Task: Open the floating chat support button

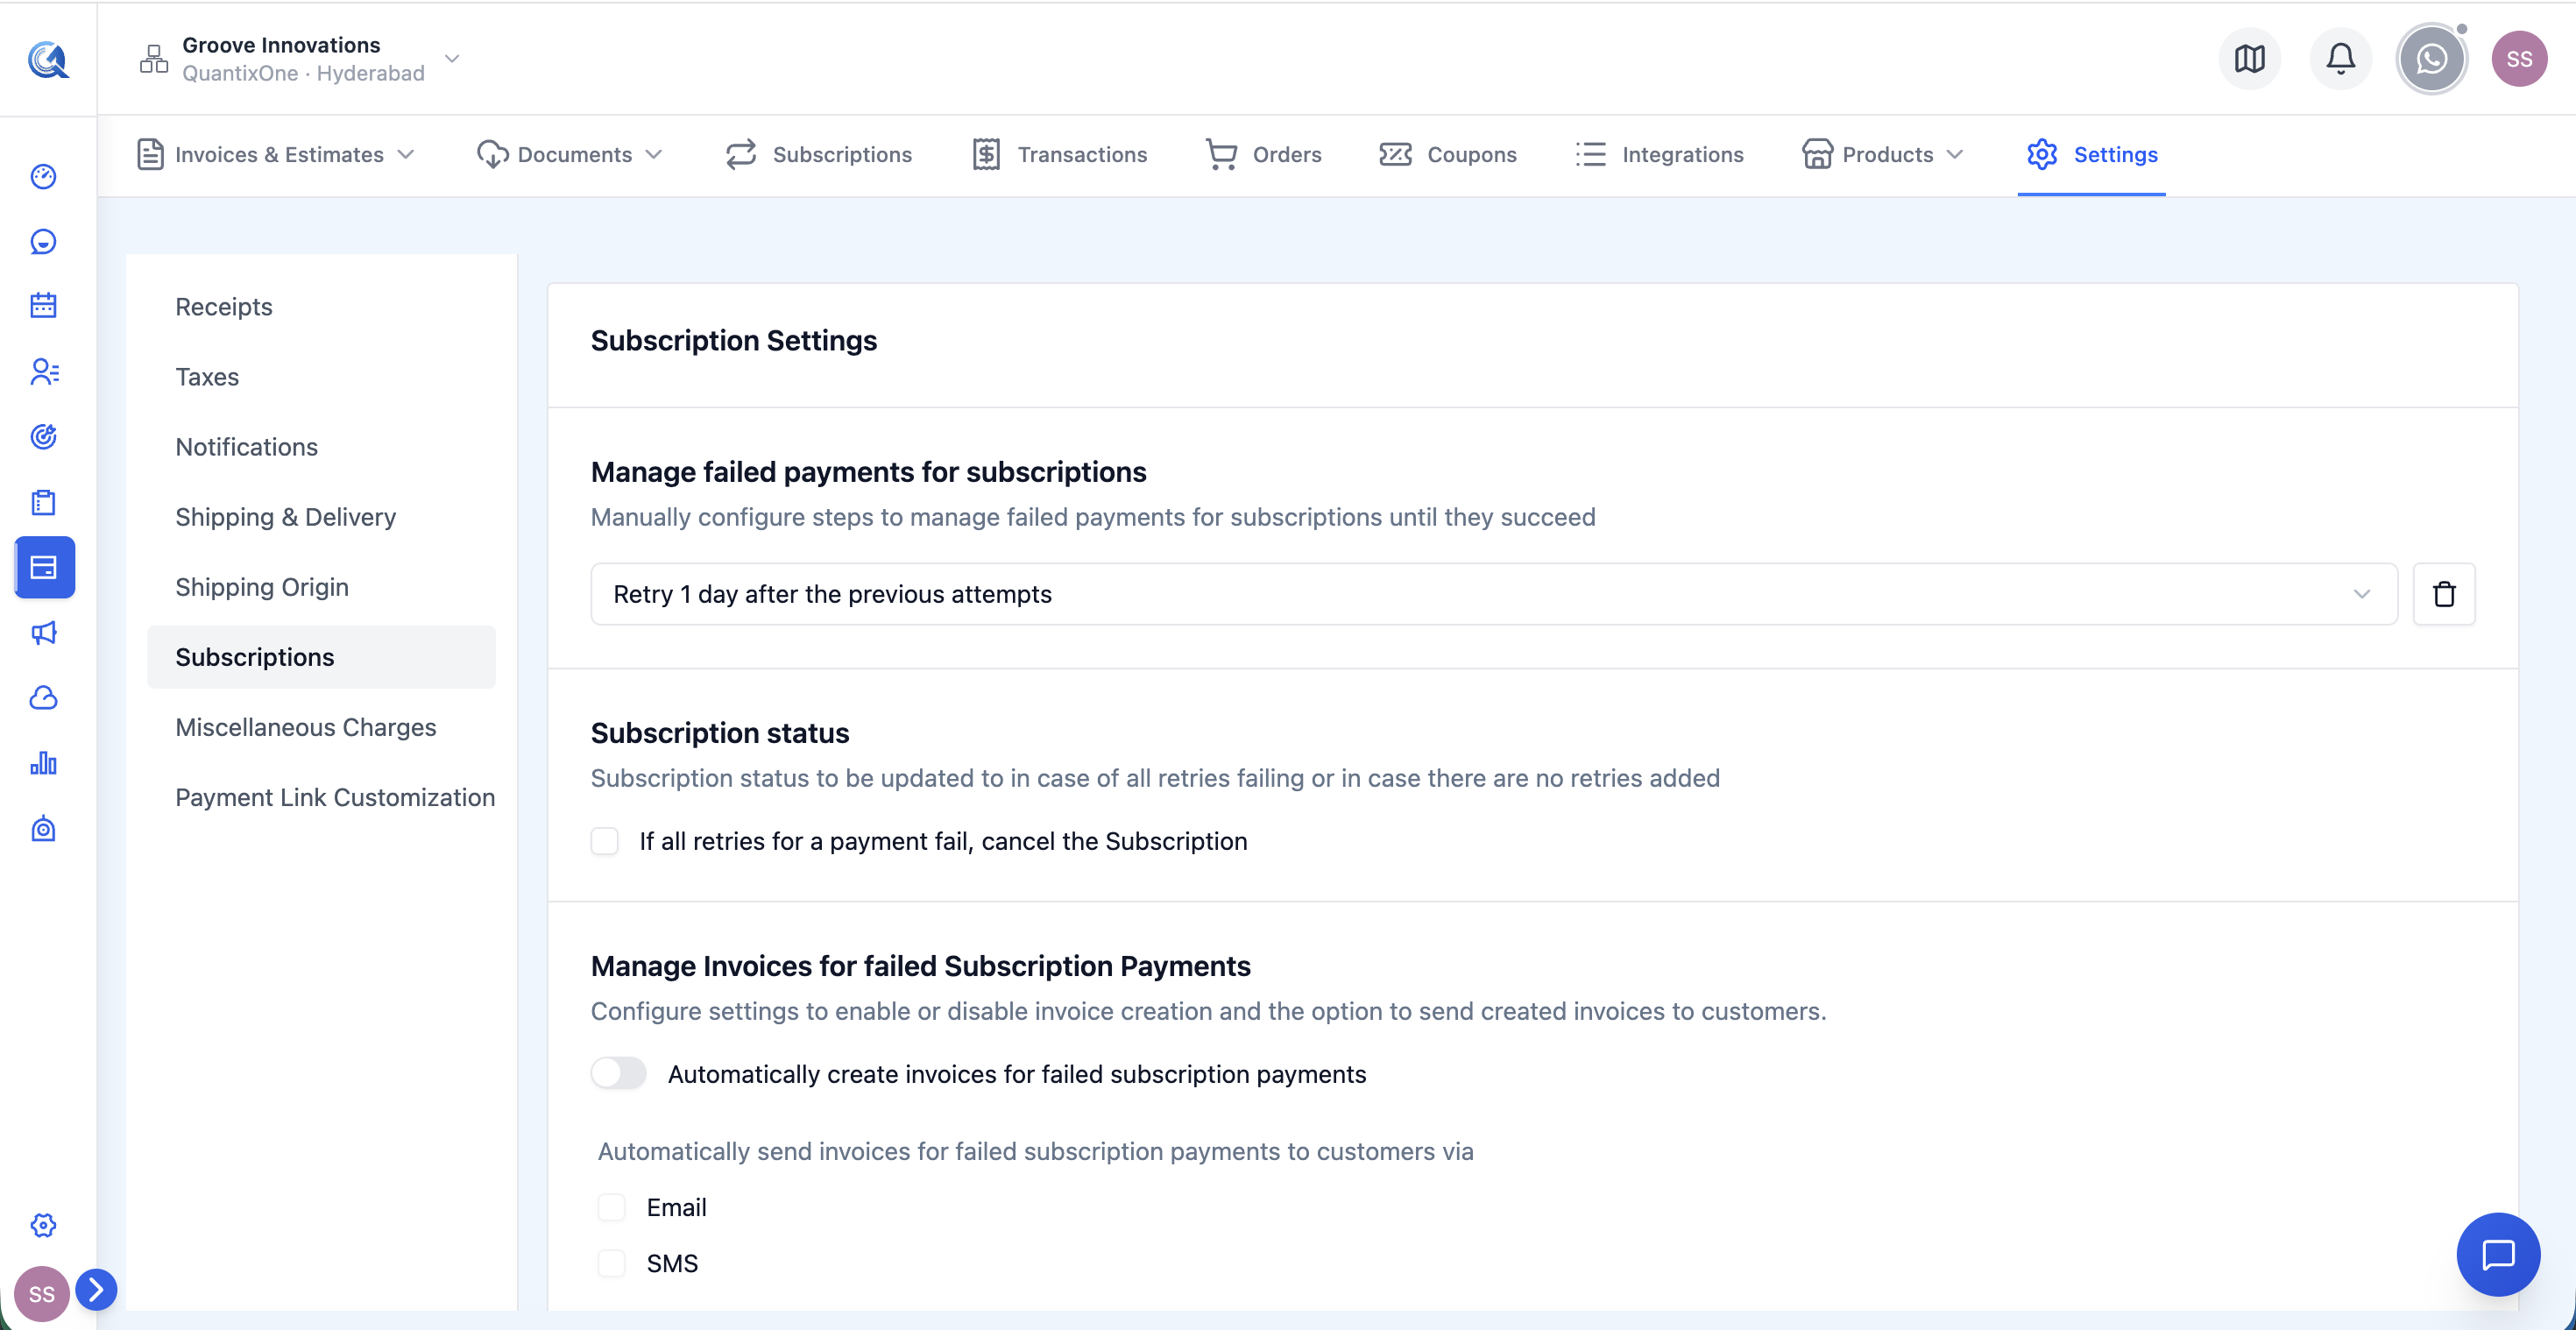Action: [2498, 1254]
